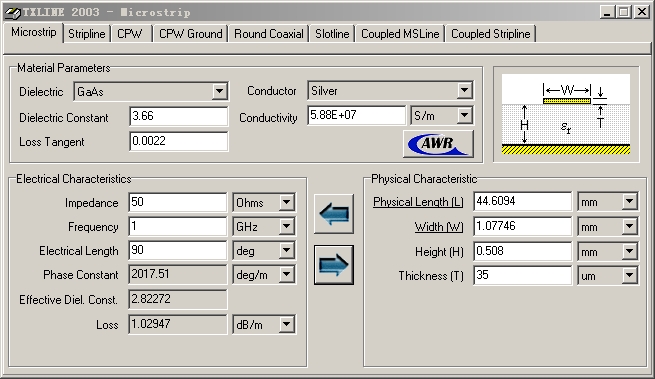
Task: Go to the Coupled Stripline tab
Action: (x=490, y=34)
